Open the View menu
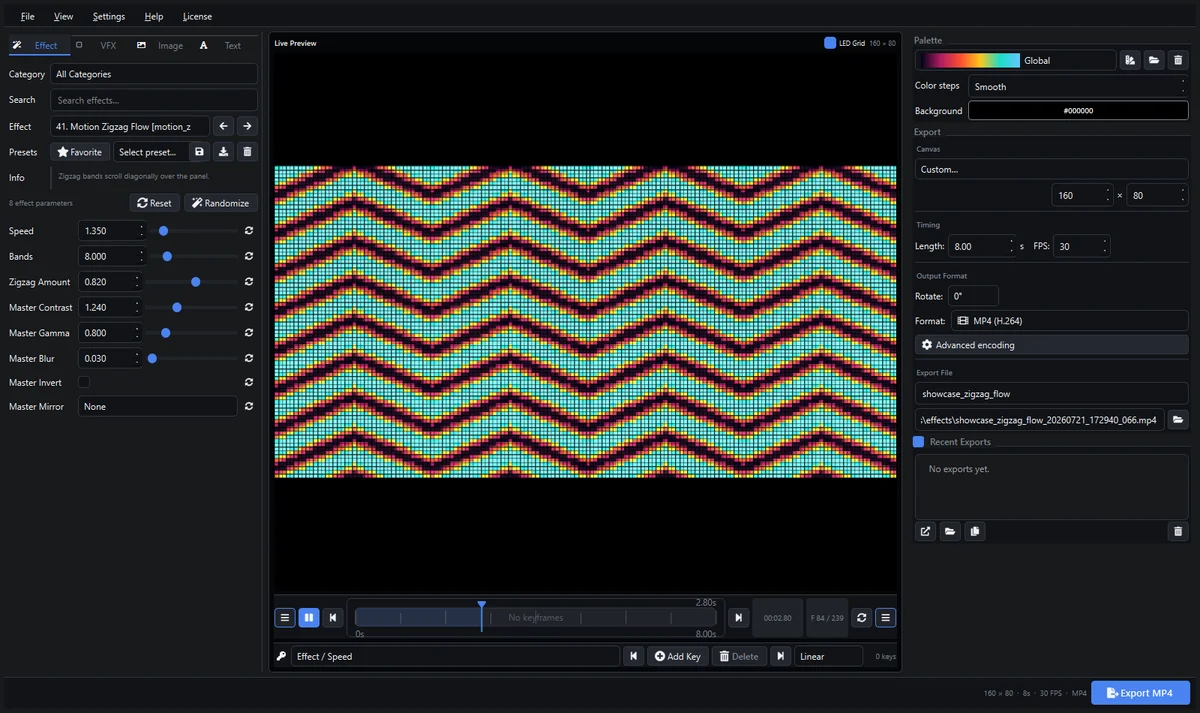1200x713 pixels. (x=63, y=17)
